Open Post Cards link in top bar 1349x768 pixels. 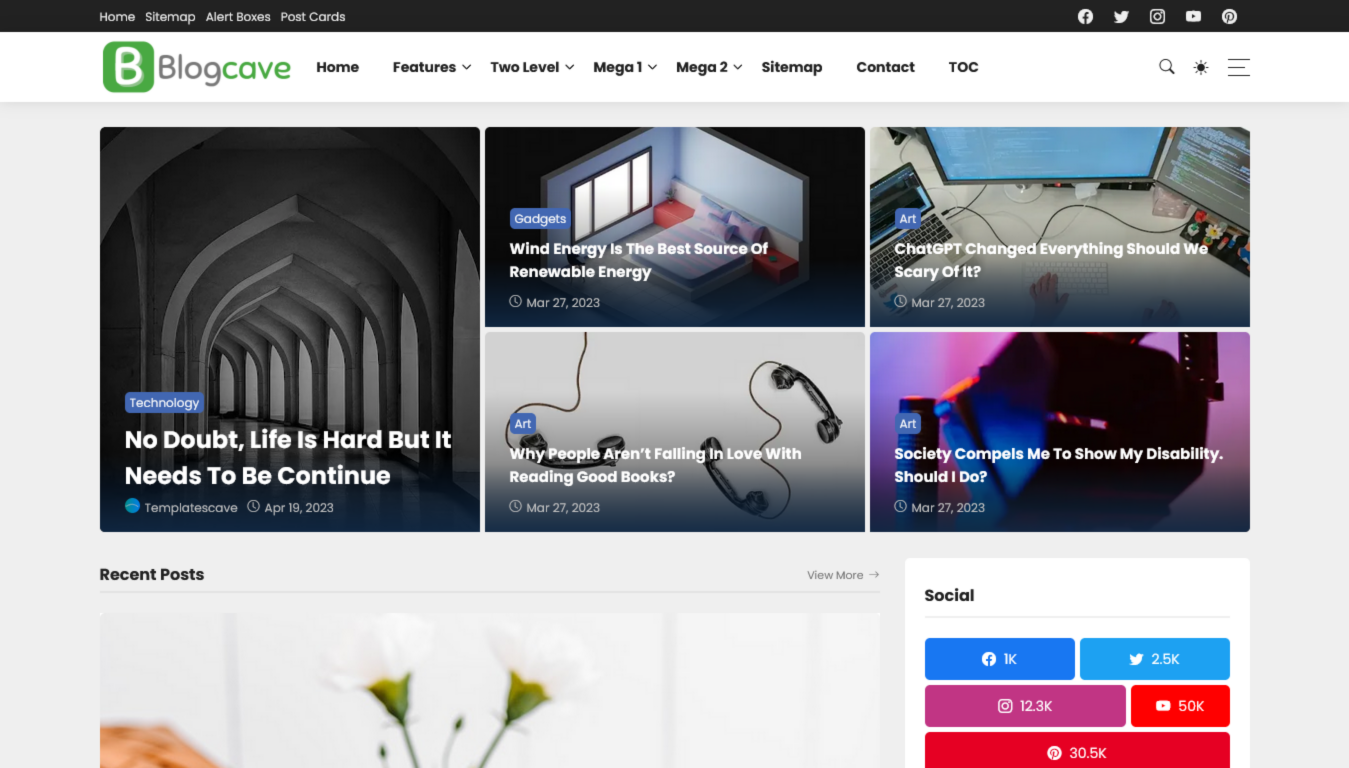tap(313, 16)
